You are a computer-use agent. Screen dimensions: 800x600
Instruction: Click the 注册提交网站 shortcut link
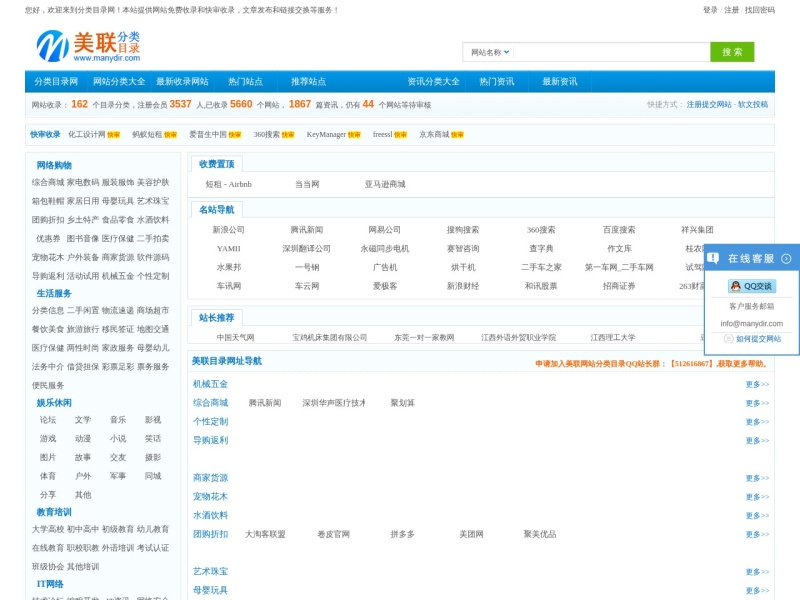pyautogui.click(x=709, y=104)
